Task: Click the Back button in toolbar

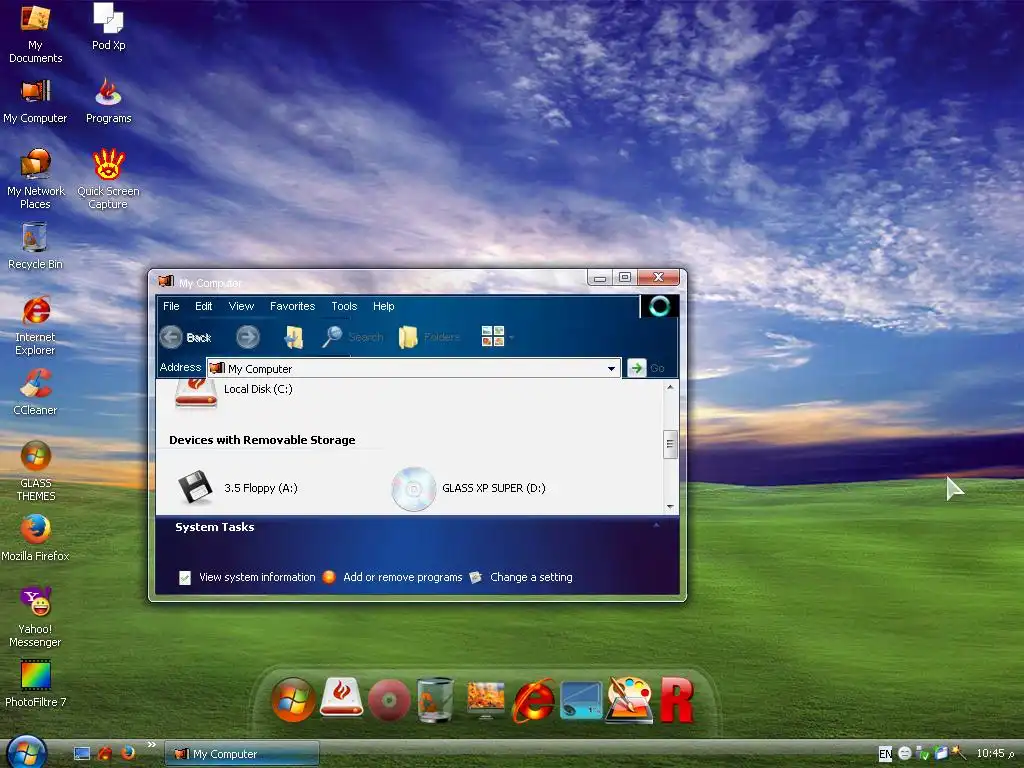Action: [186, 337]
